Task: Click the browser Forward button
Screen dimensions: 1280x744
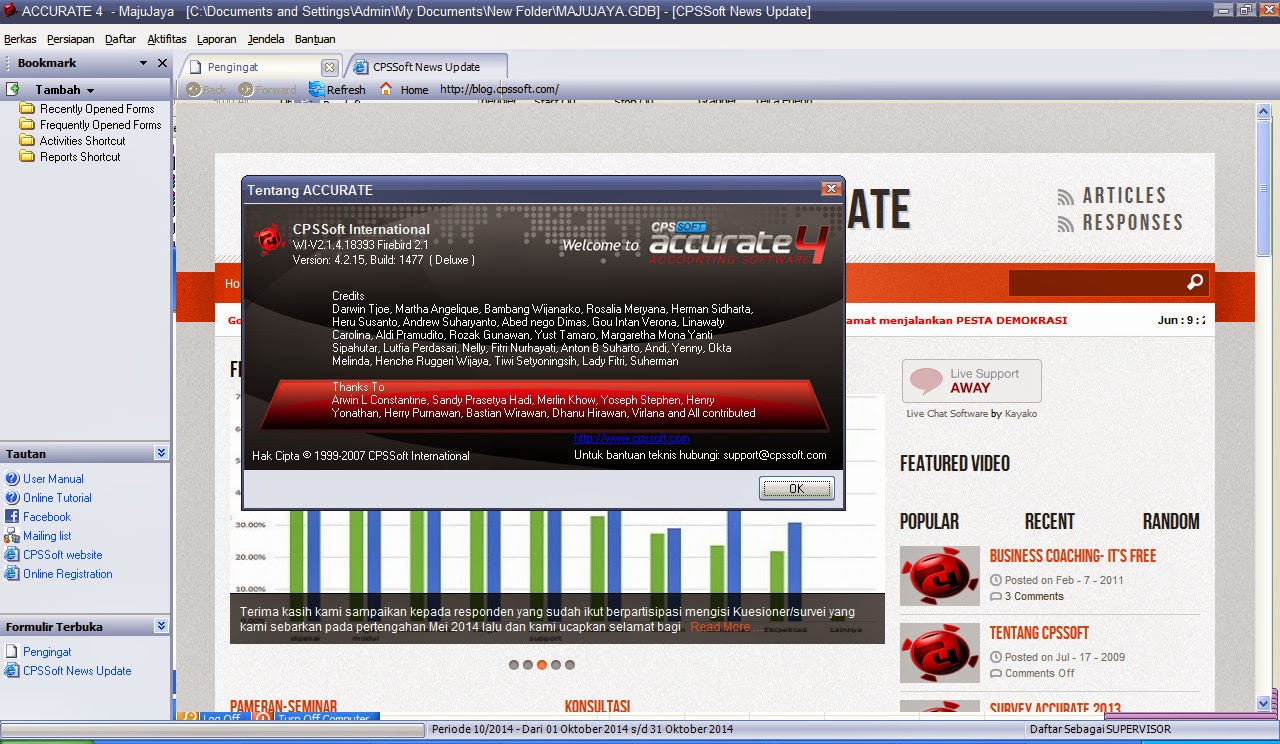Action: 267,89
